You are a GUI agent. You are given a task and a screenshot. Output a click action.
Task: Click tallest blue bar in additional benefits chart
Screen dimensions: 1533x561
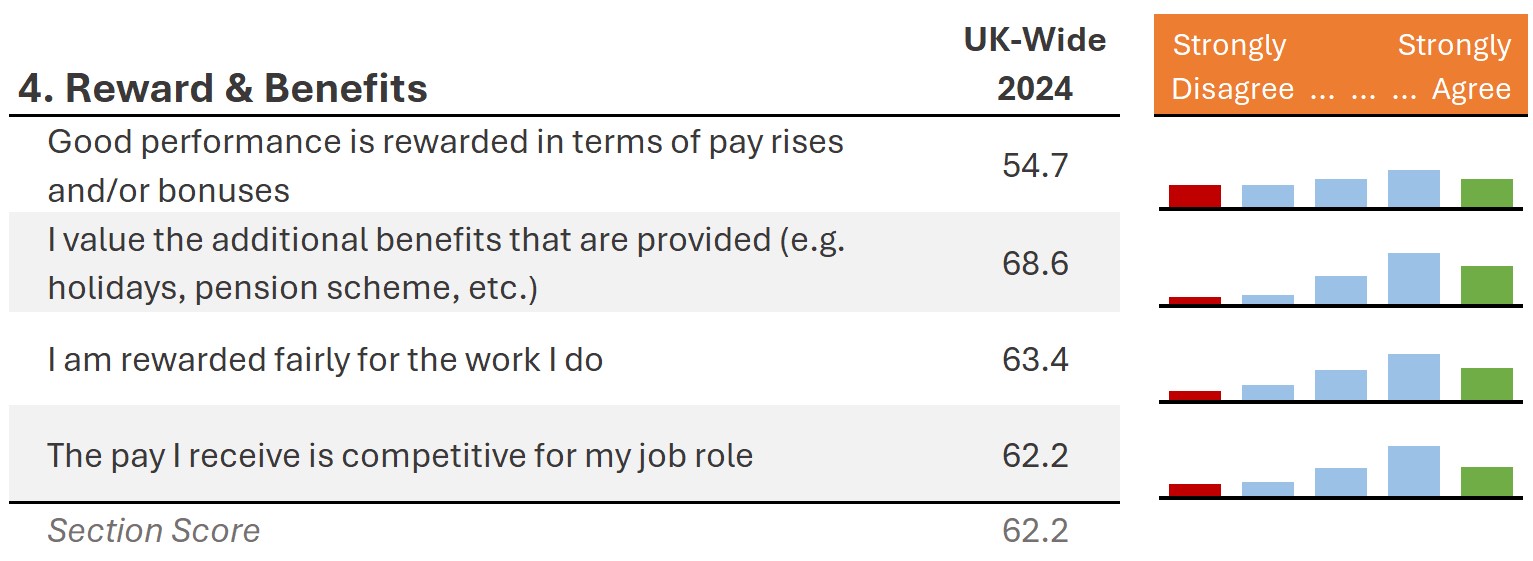[1414, 279]
